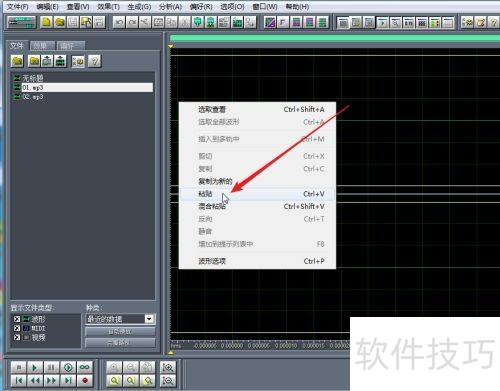Click the Pause transport button
Viewport: 500px width, 391px height.
click(51, 367)
